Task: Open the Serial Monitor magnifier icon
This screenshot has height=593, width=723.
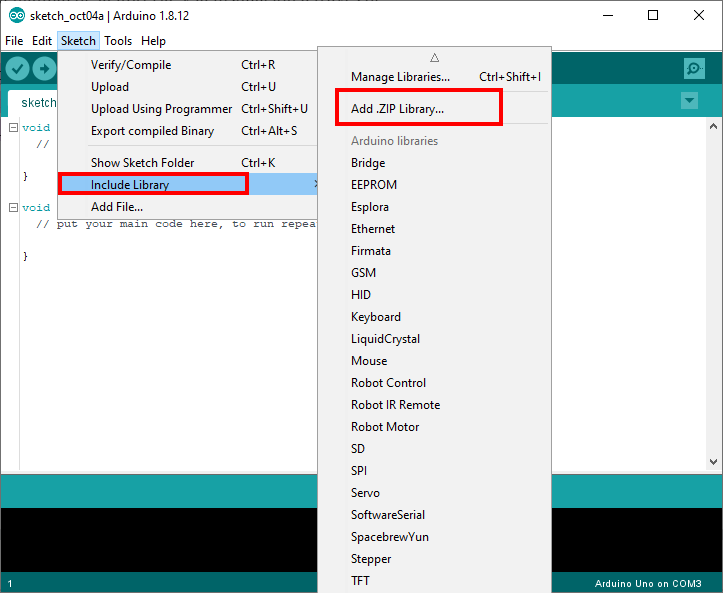Action: (x=694, y=69)
